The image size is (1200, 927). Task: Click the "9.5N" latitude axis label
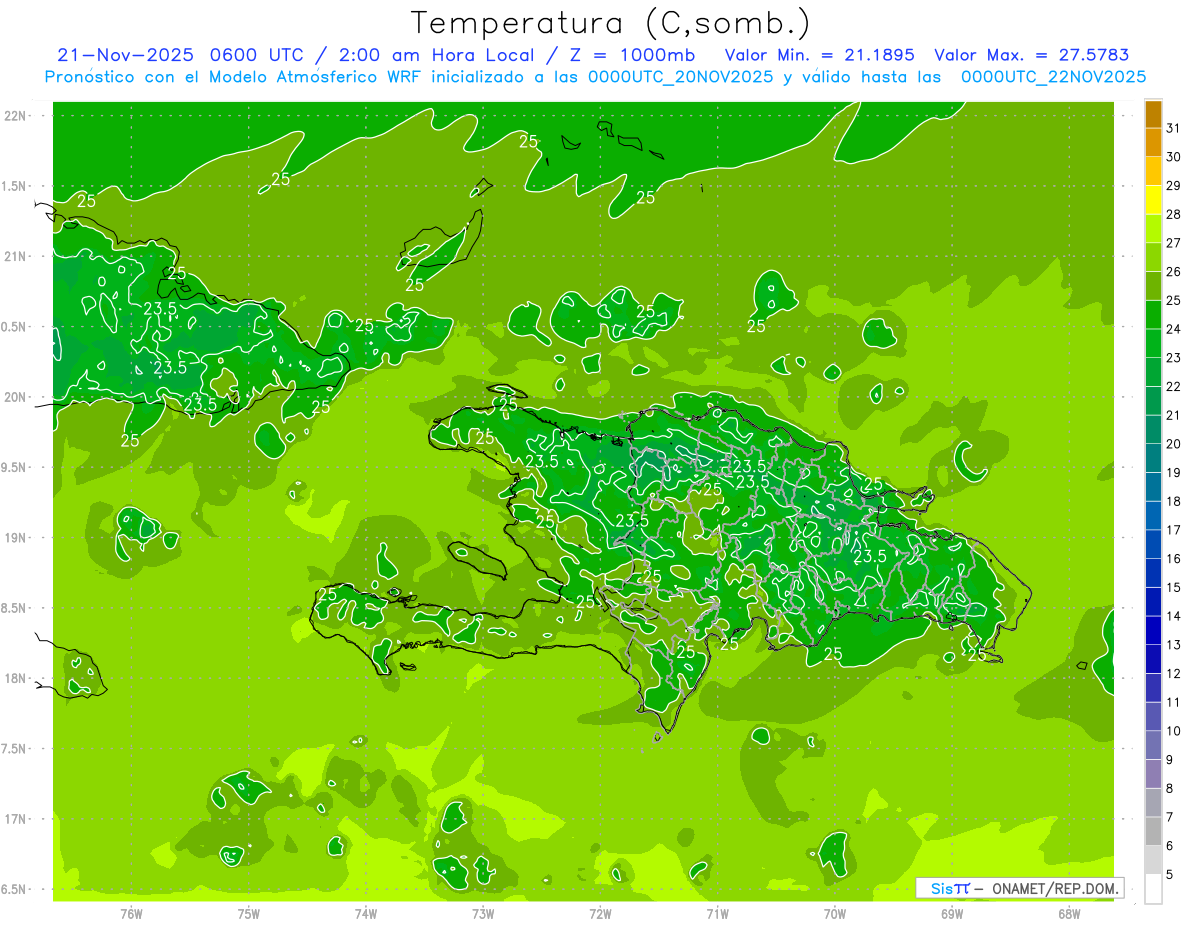point(12,467)
